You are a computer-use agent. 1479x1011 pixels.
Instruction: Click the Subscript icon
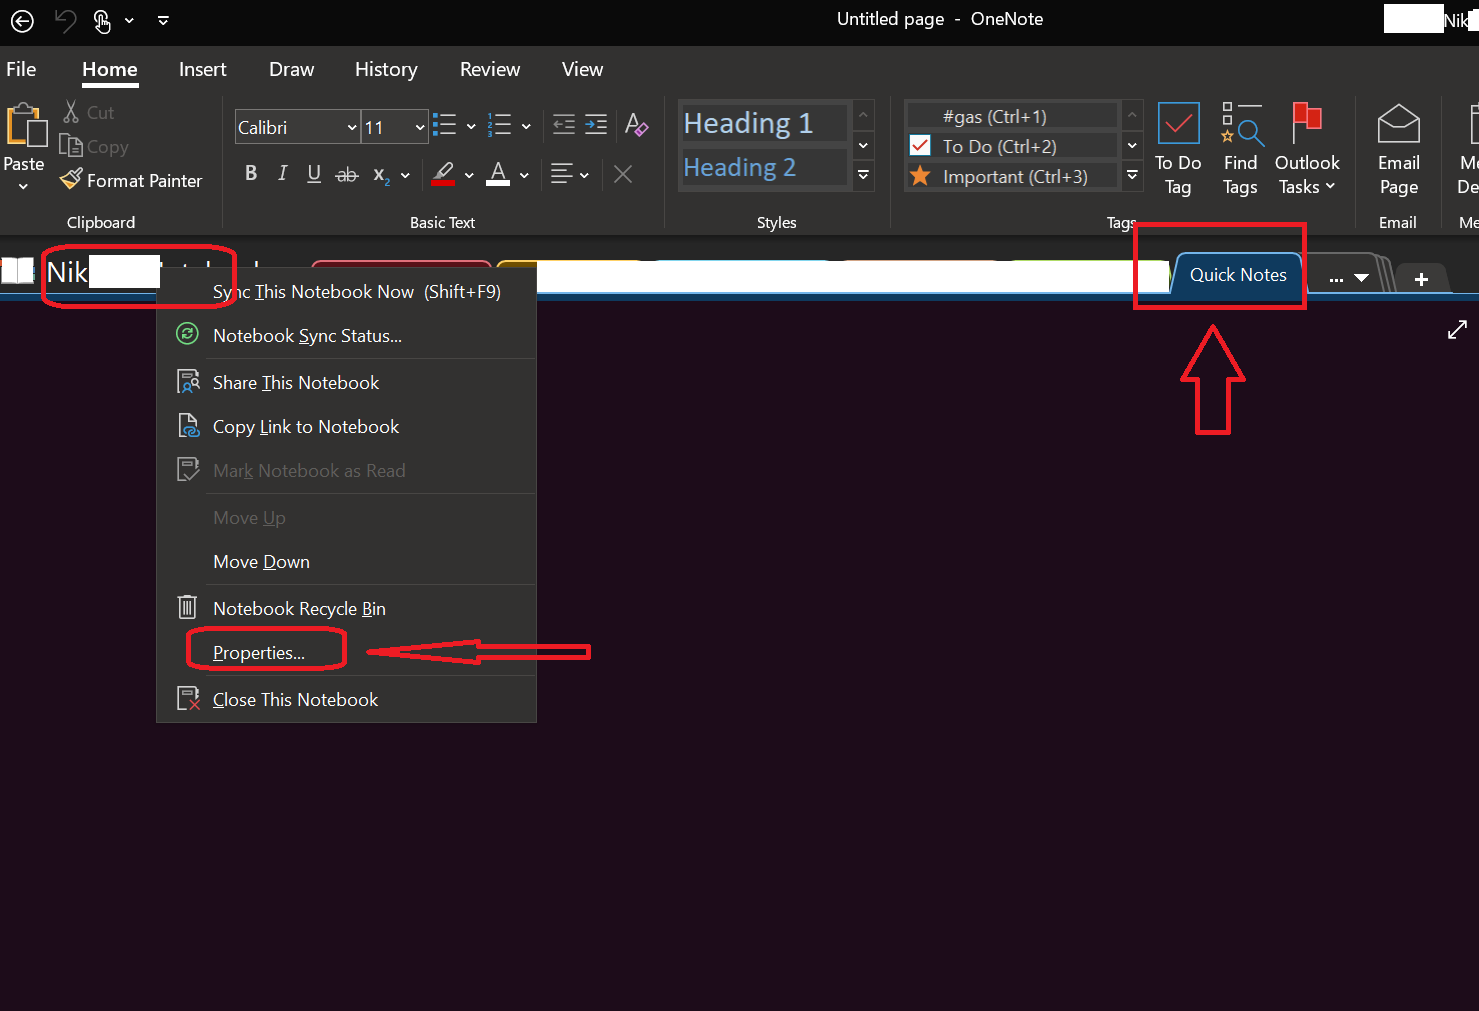(381, 175)
